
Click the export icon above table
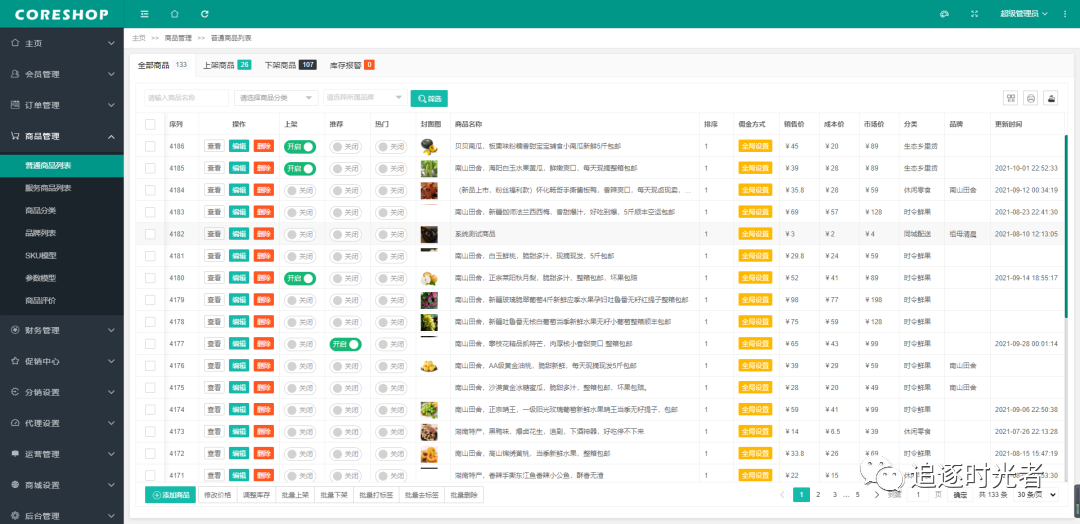point(1051,98)
